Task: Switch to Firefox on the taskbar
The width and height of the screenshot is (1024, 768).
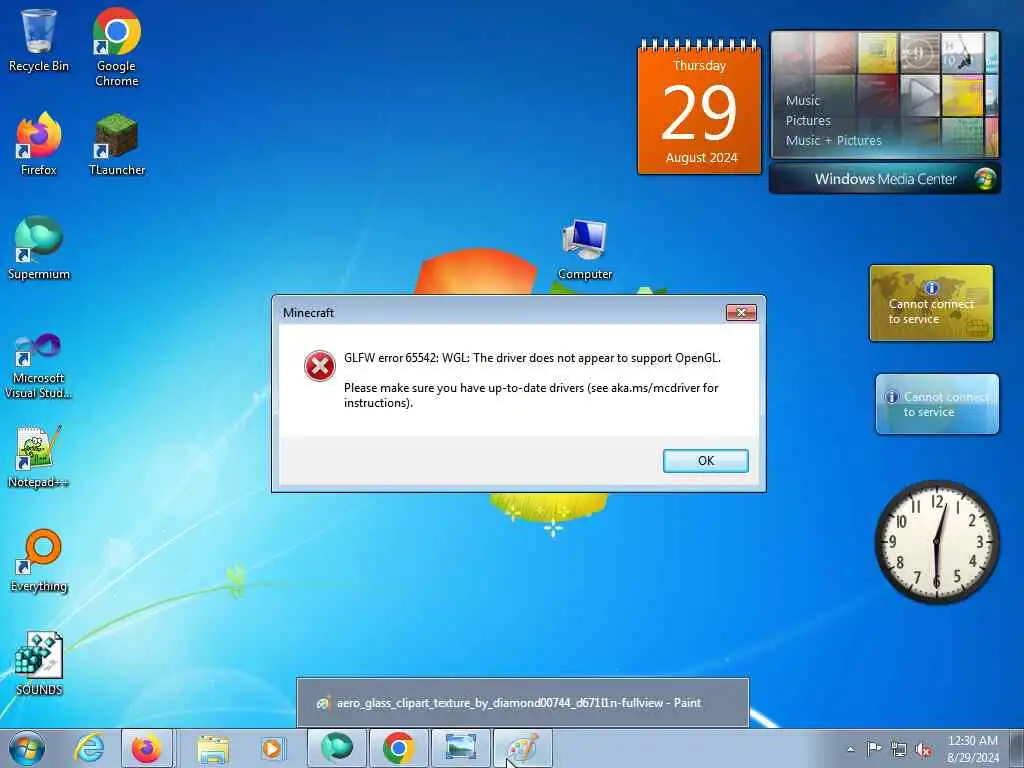Action: [x=146, y=748]
